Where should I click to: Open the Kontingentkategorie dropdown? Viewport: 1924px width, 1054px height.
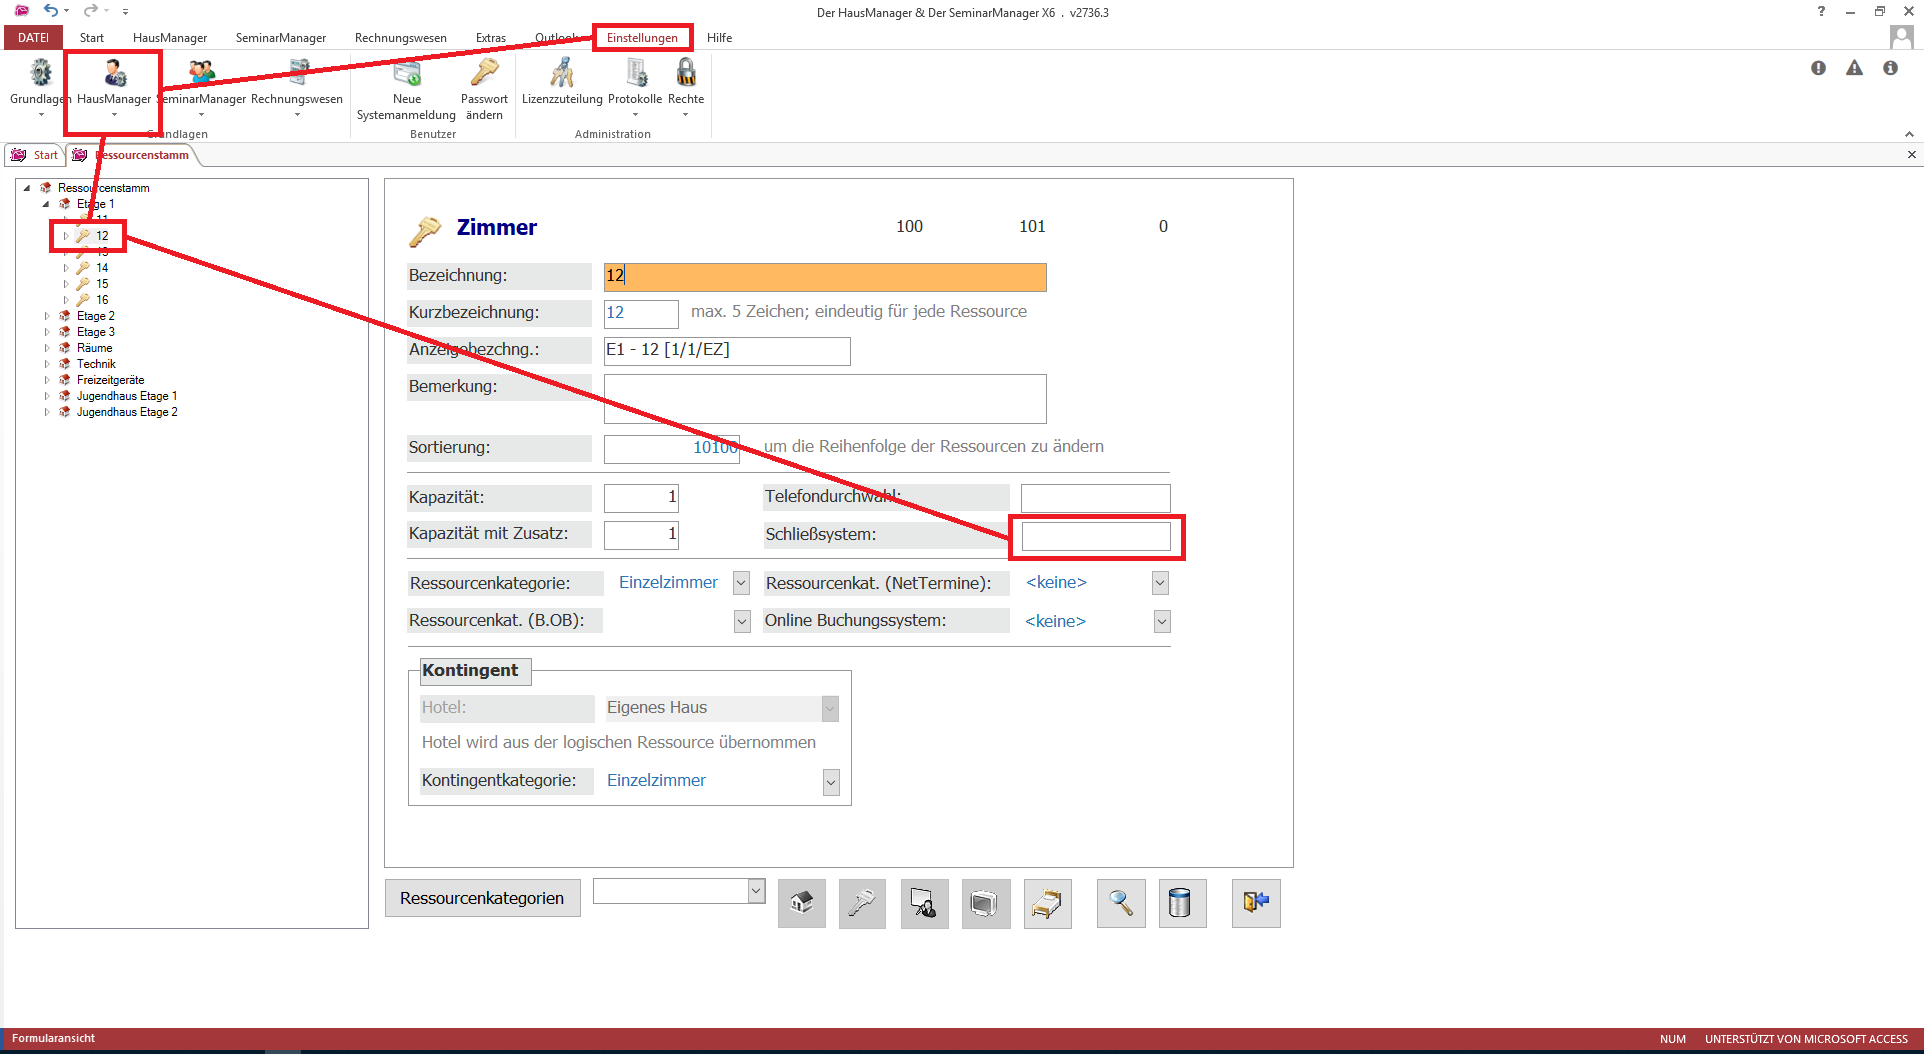[x=830, y=781]
